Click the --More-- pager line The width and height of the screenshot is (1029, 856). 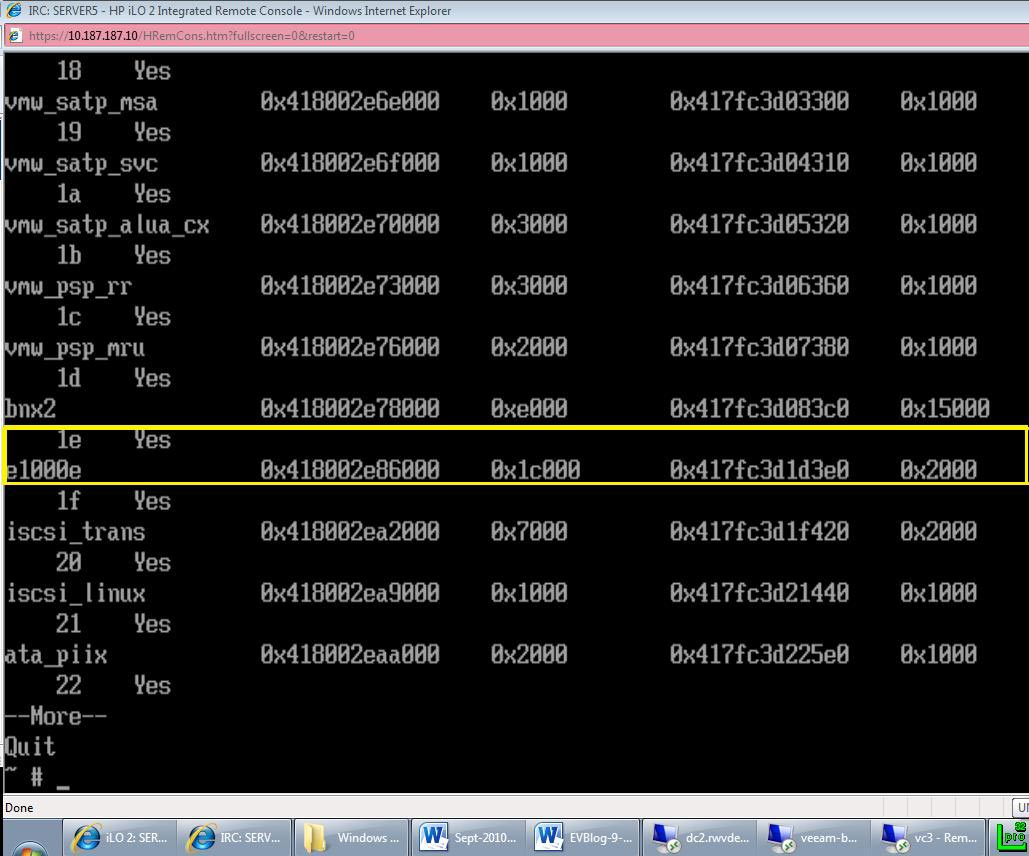56,717
